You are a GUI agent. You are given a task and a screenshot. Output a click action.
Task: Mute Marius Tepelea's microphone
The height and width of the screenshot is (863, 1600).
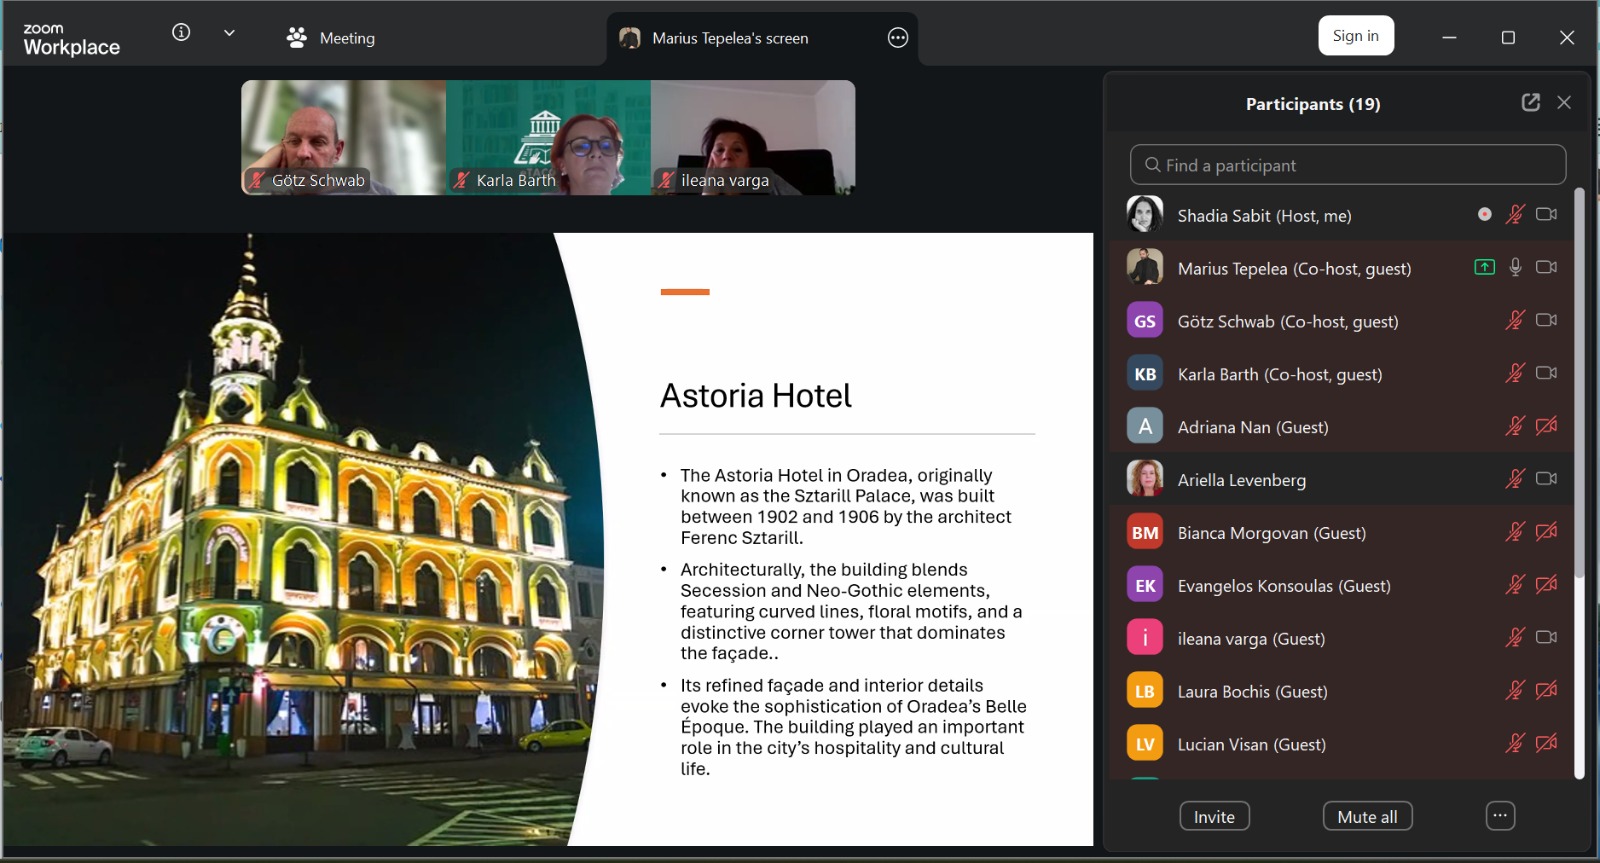click(x=1515, y=267)
